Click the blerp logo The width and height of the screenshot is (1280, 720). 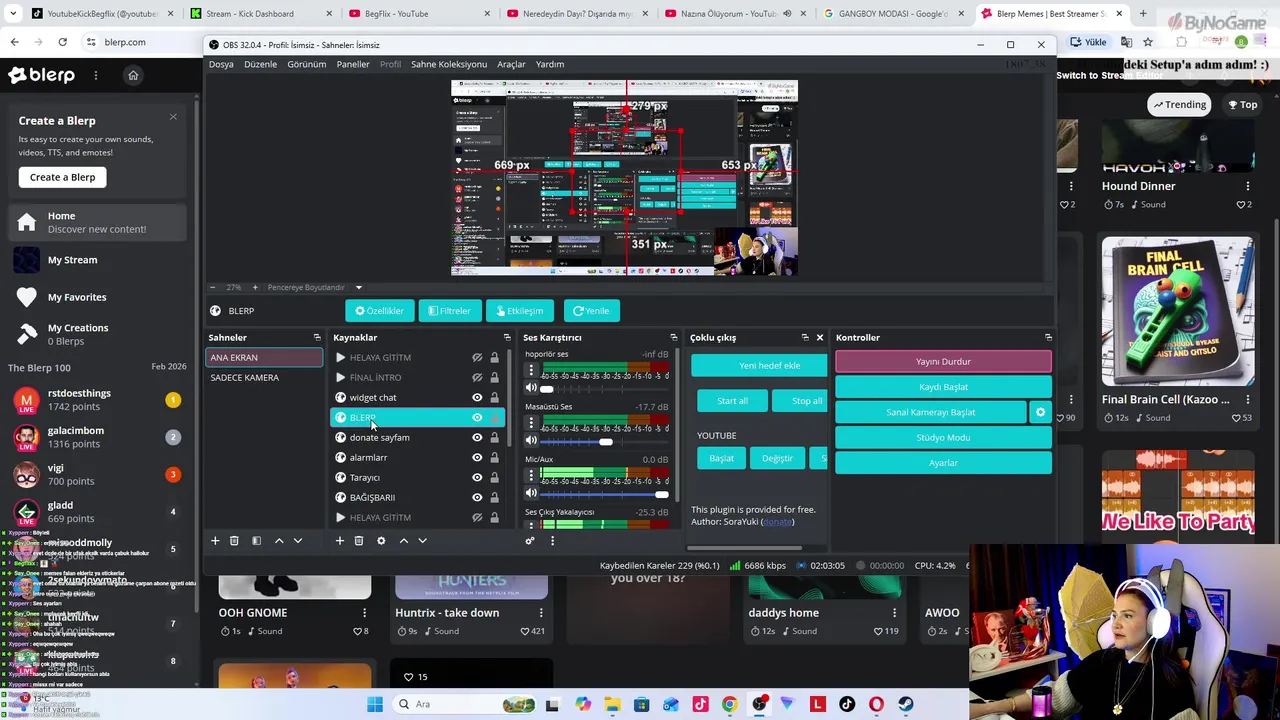point(42,75)
